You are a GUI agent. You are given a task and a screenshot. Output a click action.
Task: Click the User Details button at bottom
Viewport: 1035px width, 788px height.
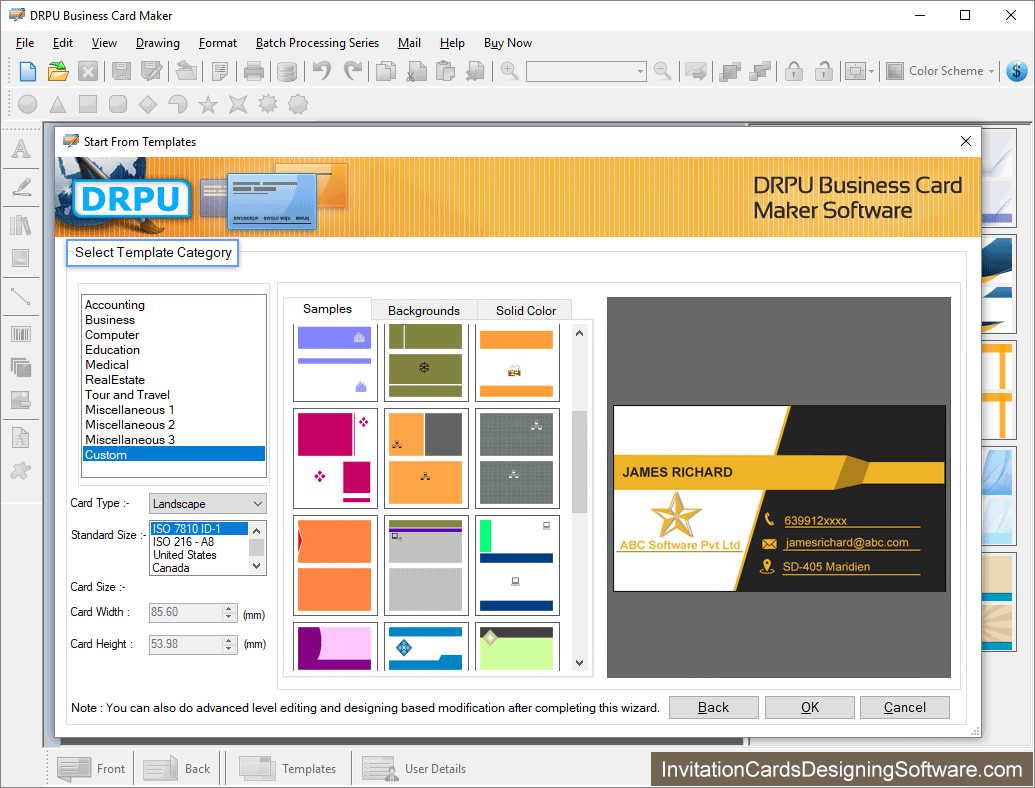pyautogui.click(x=414, y=769)
